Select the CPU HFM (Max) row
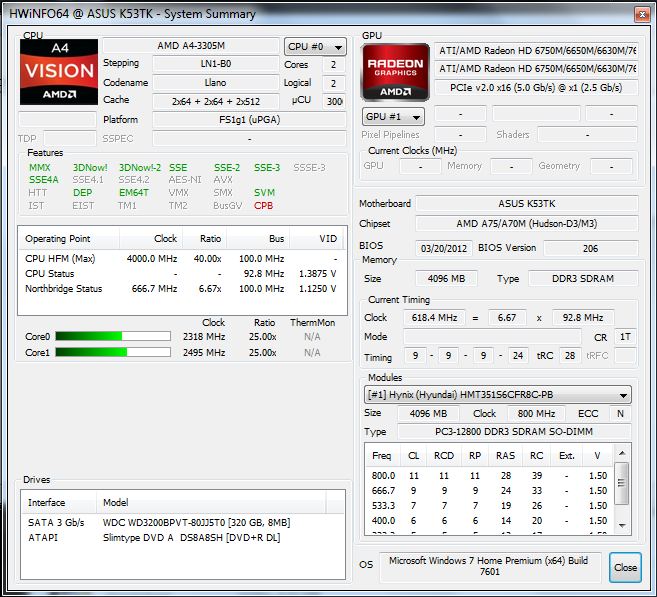The height and width of the screenshot is (597, 657). click(x=182, y=258)
